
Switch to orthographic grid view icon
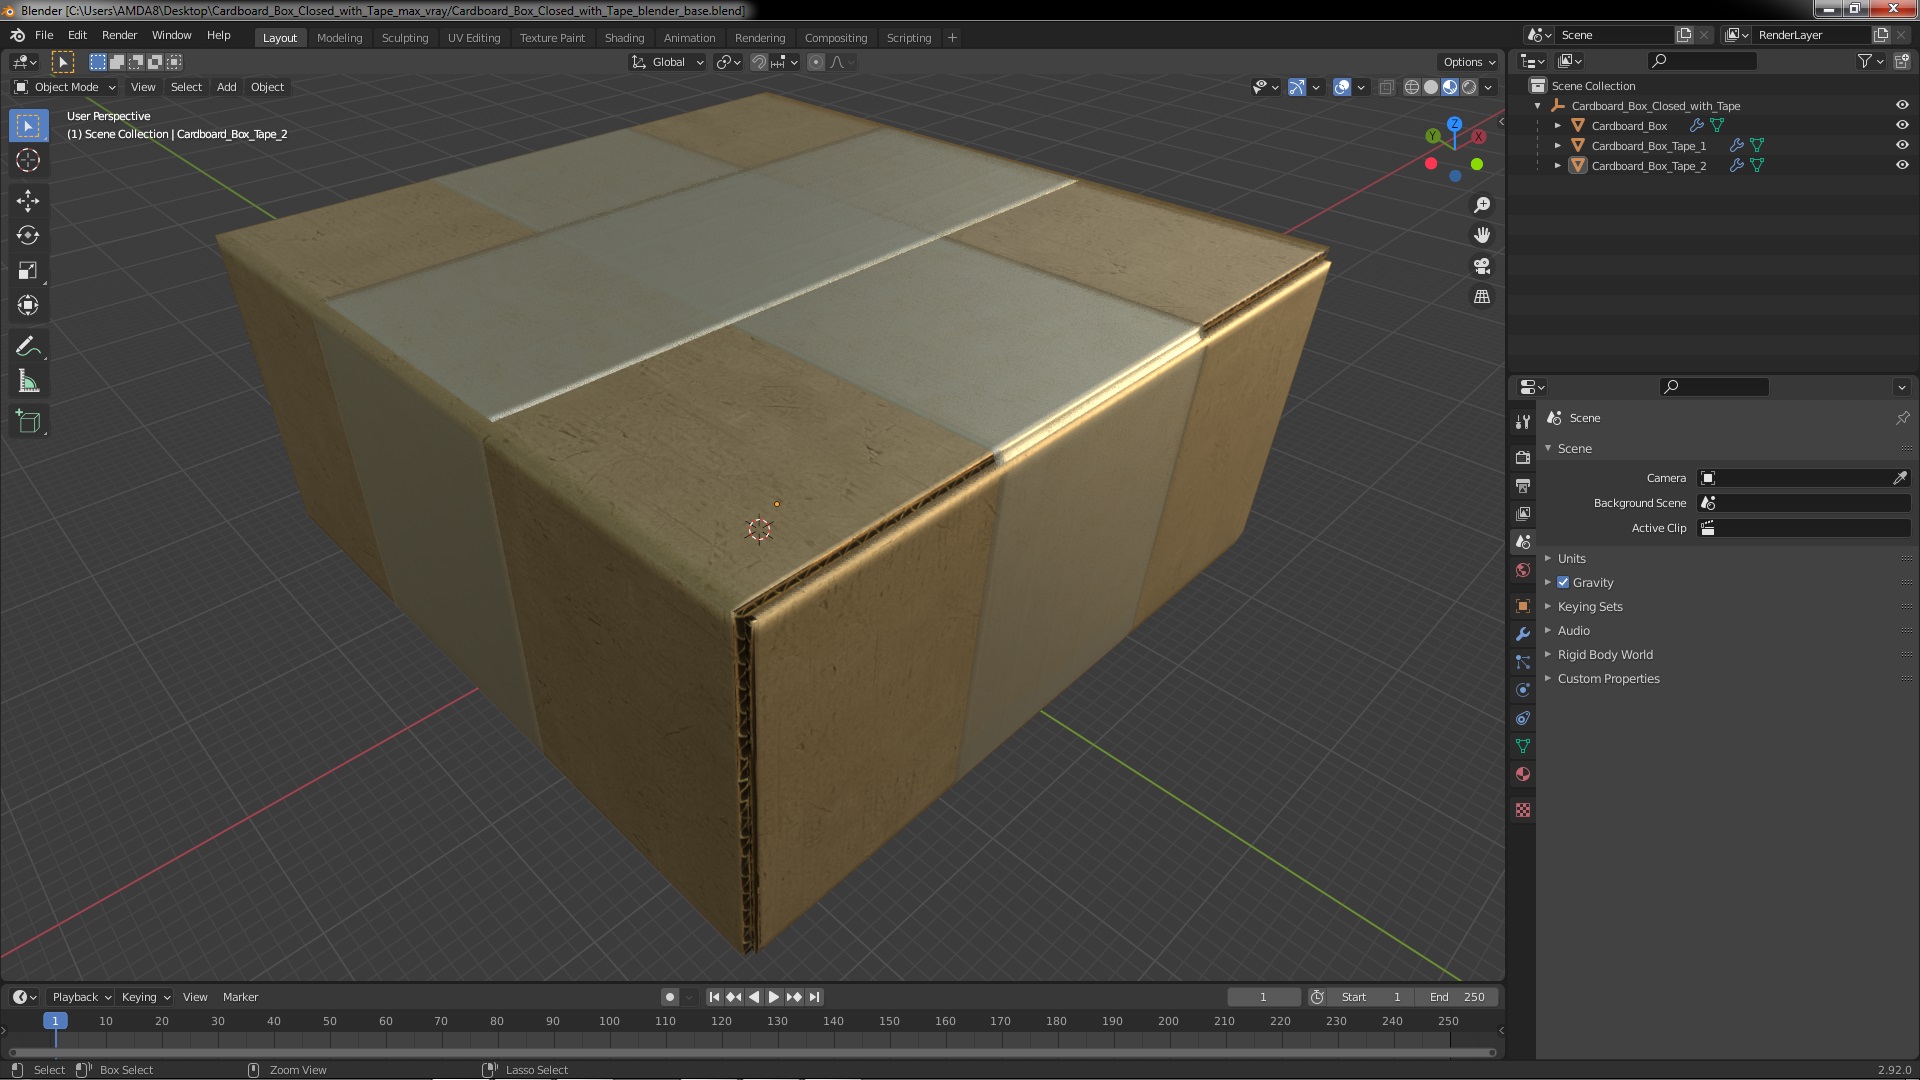[x=1482, y=297]
